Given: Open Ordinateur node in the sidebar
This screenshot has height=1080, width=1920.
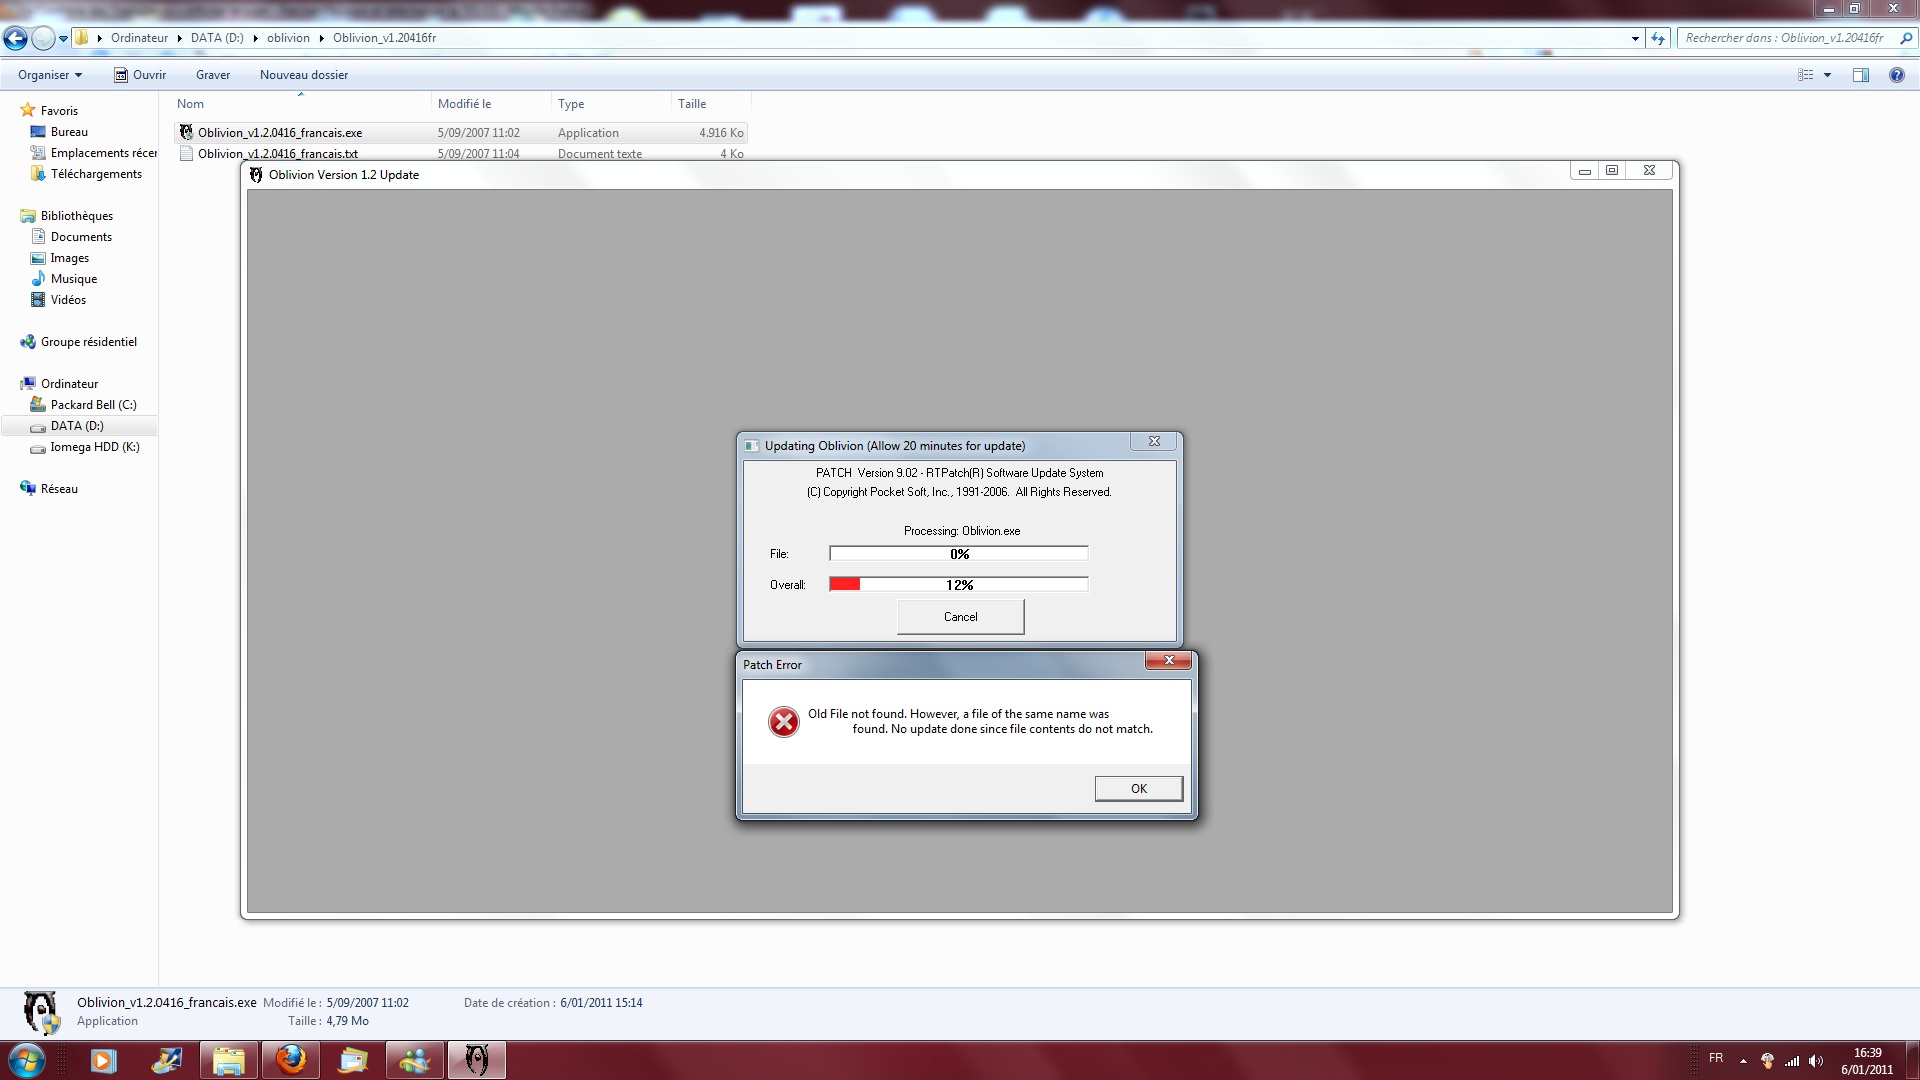Looking at the screenshot, I should [69, 384].
